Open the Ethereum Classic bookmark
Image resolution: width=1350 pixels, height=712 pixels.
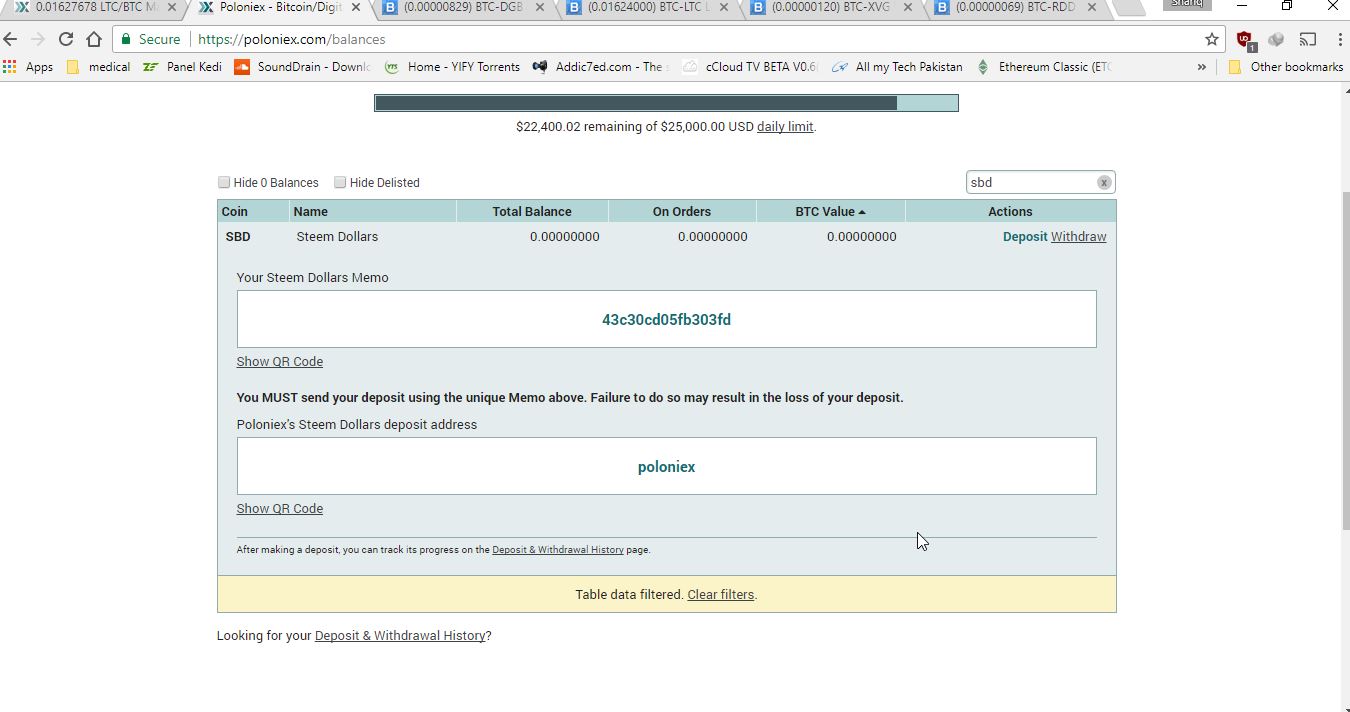pyautogui.click(x=1043, y=67)
